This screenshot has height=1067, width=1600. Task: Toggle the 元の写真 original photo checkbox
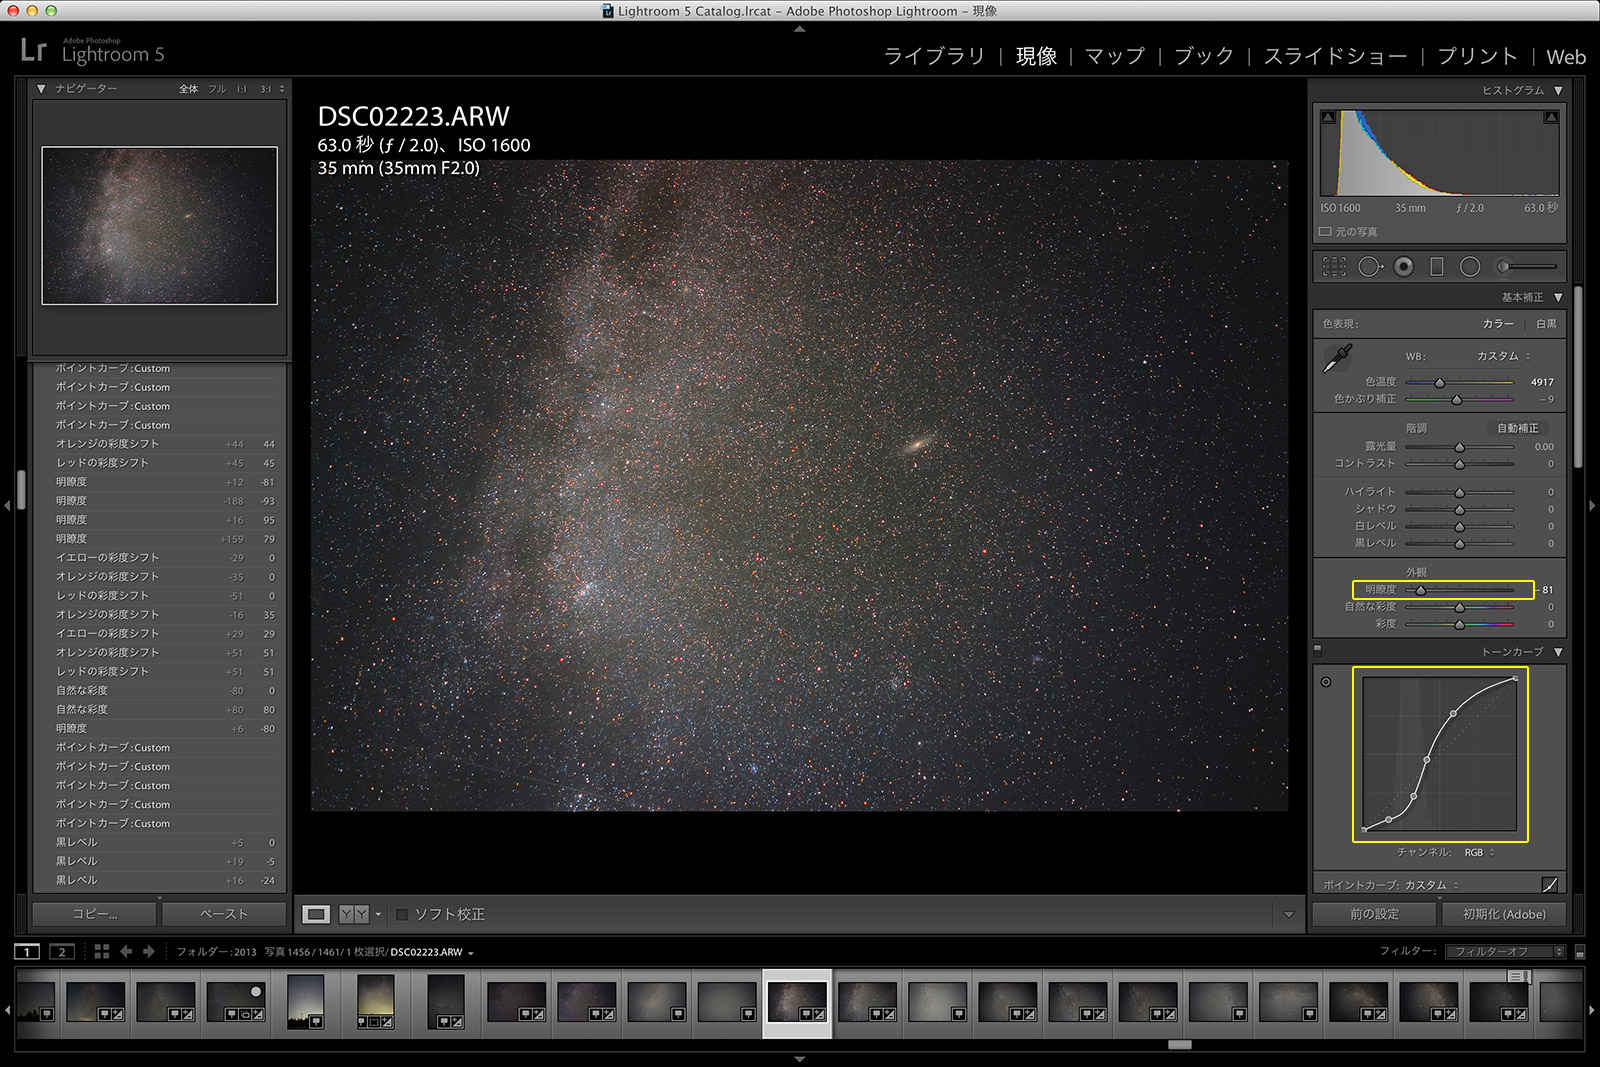click(x=1325, y=232)
